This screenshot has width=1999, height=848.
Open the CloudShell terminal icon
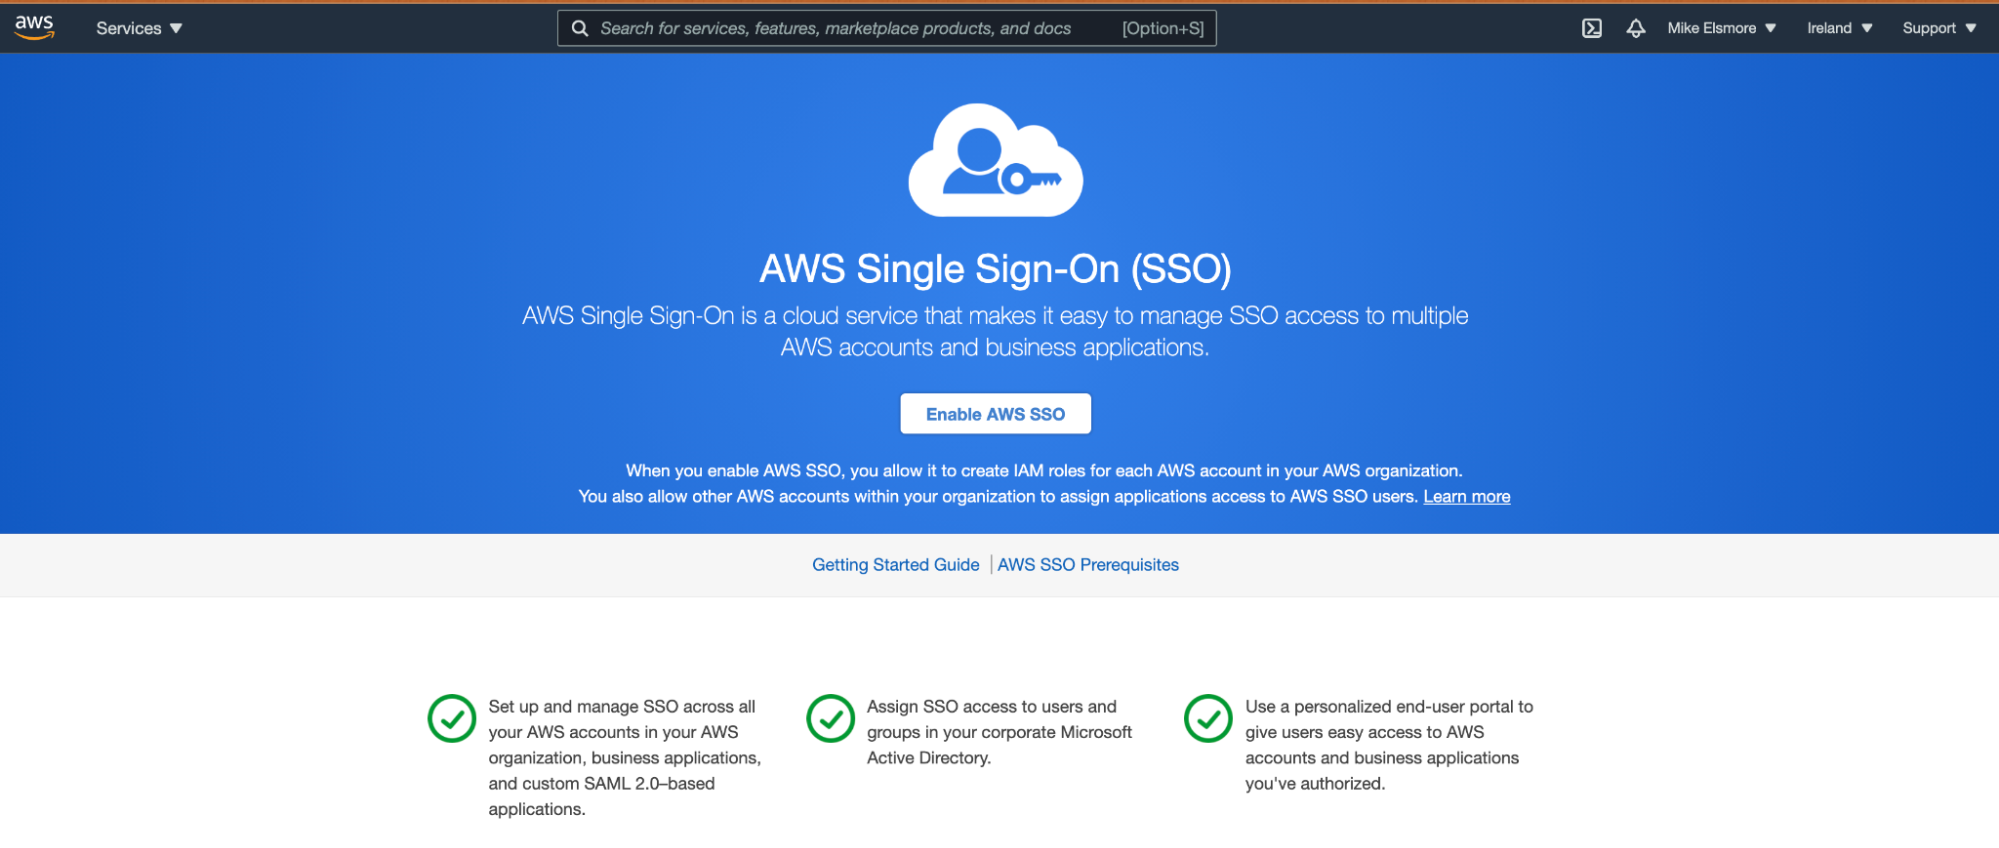pyautogui.click(x=1591, y=28)
